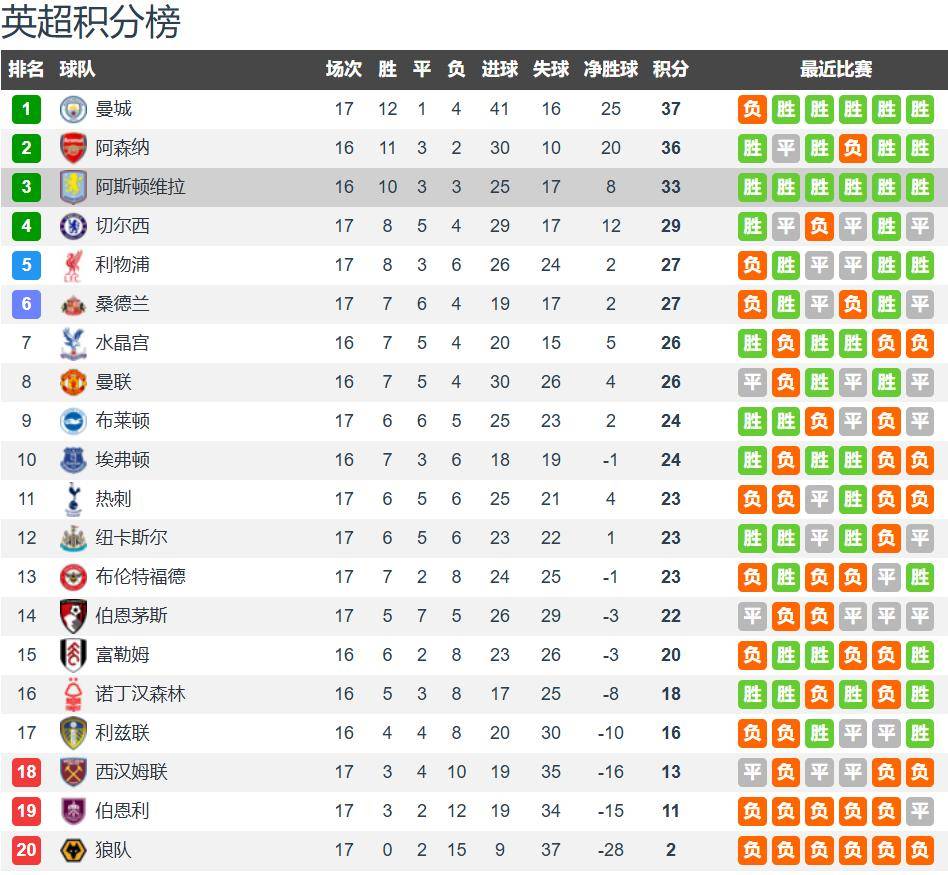
Task: Click the Chelsea club crest icon
Action: (73, 226)
